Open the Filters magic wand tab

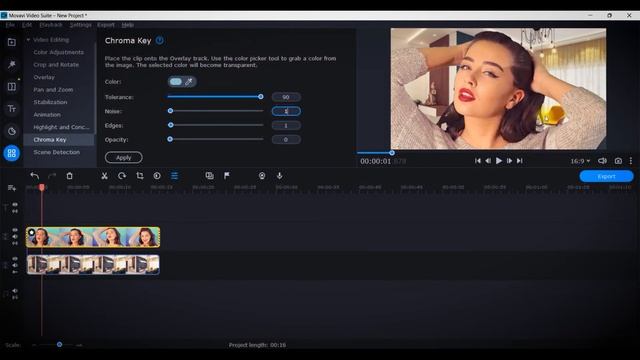coord(11,64)
